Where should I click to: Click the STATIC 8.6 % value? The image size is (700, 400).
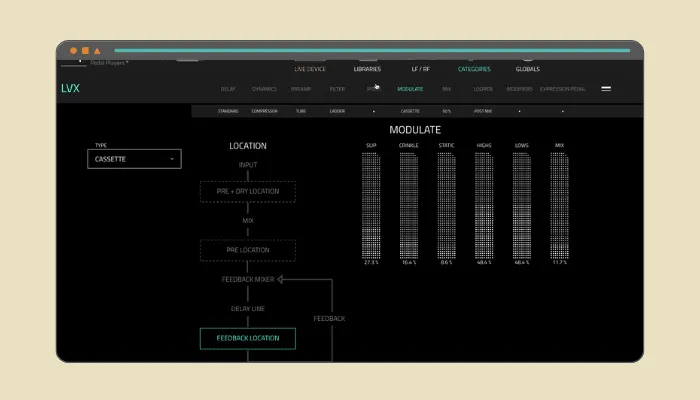[x=446, y=262]
